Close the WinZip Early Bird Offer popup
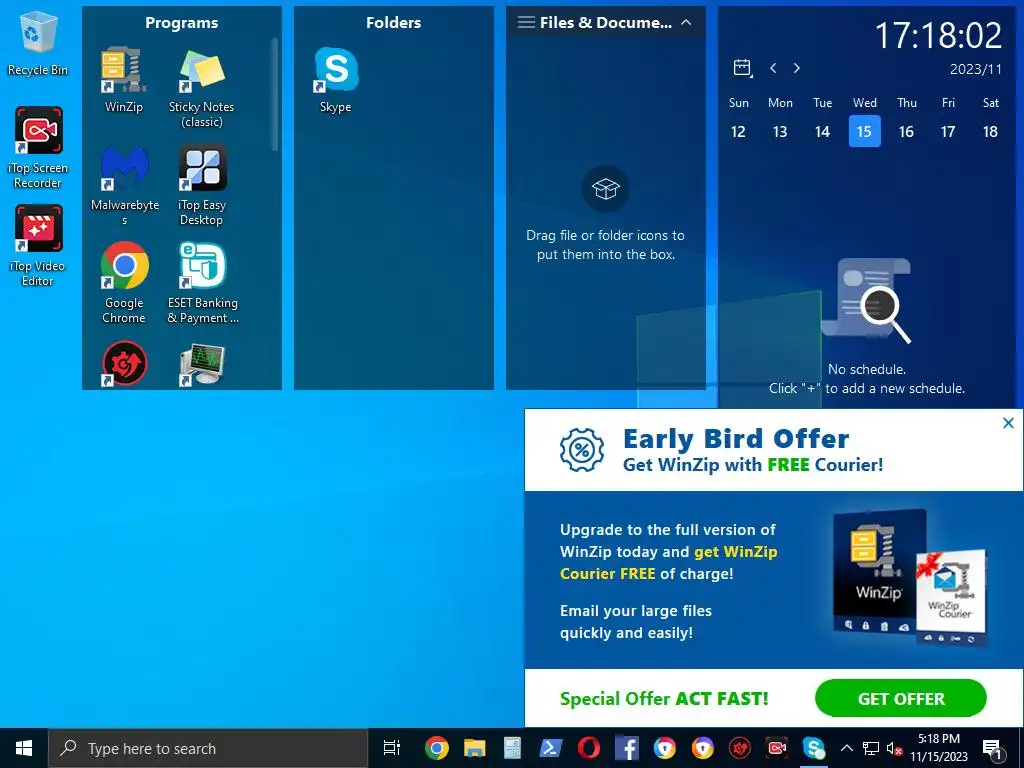This screenshot has height=768, width=1024. (1008, 423)
